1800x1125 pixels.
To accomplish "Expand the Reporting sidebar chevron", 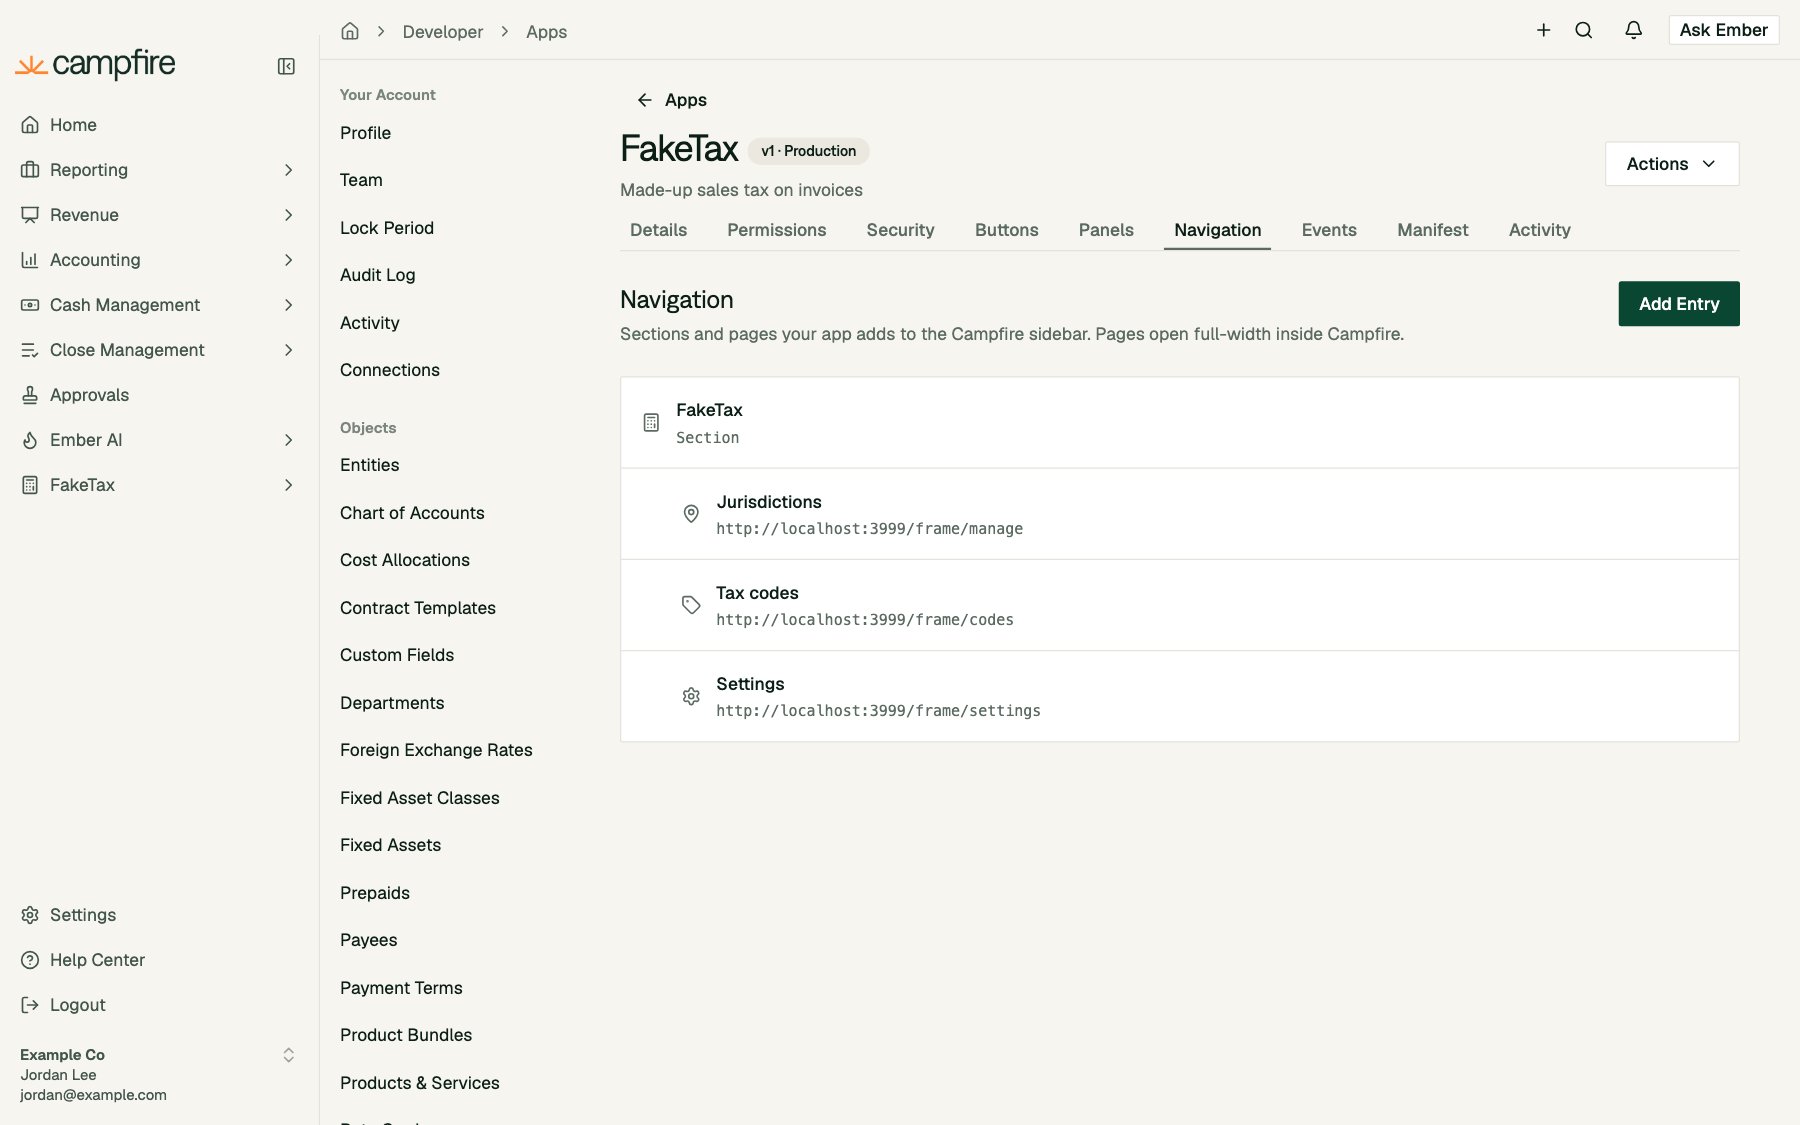I will 288,170.
